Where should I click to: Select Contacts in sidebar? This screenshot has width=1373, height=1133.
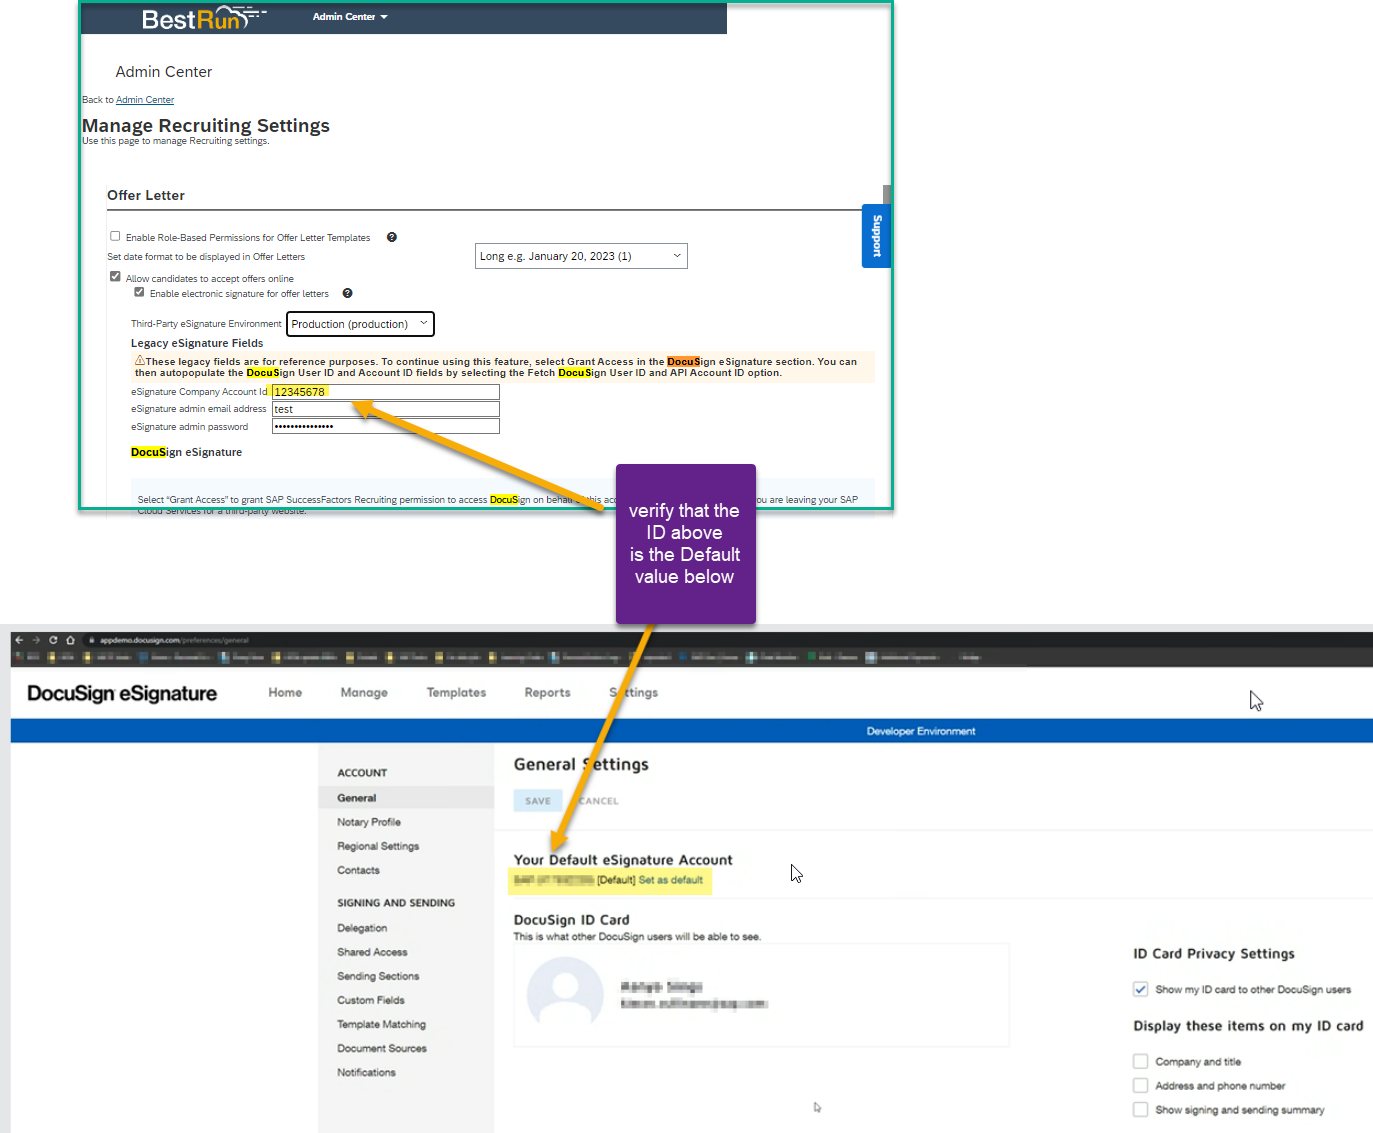pyautogui.click(x=358, y=870)
